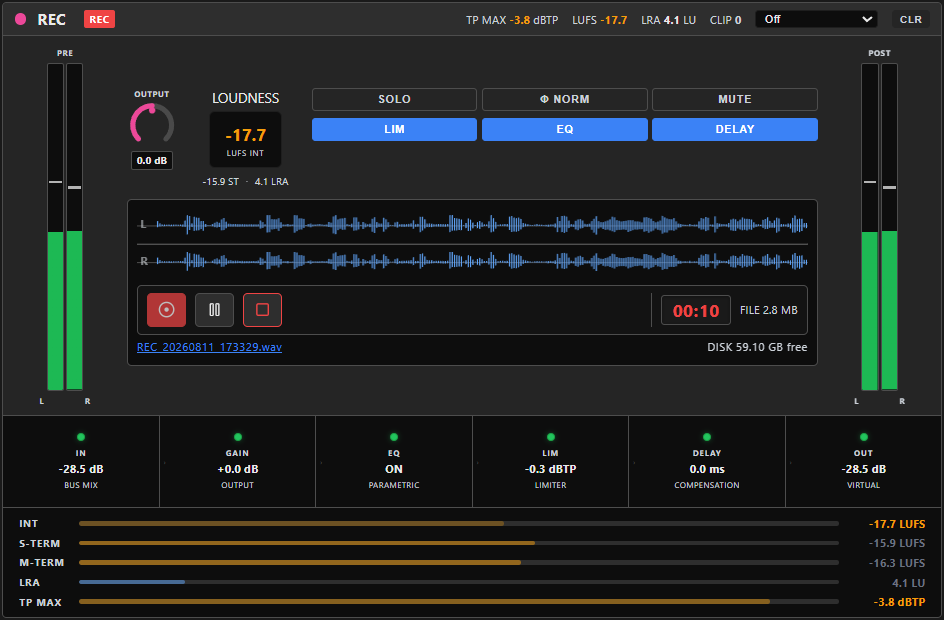This screenshot has height=620, width=944.
Task: Click the left channel waveform
Action: tap(473, 225)
